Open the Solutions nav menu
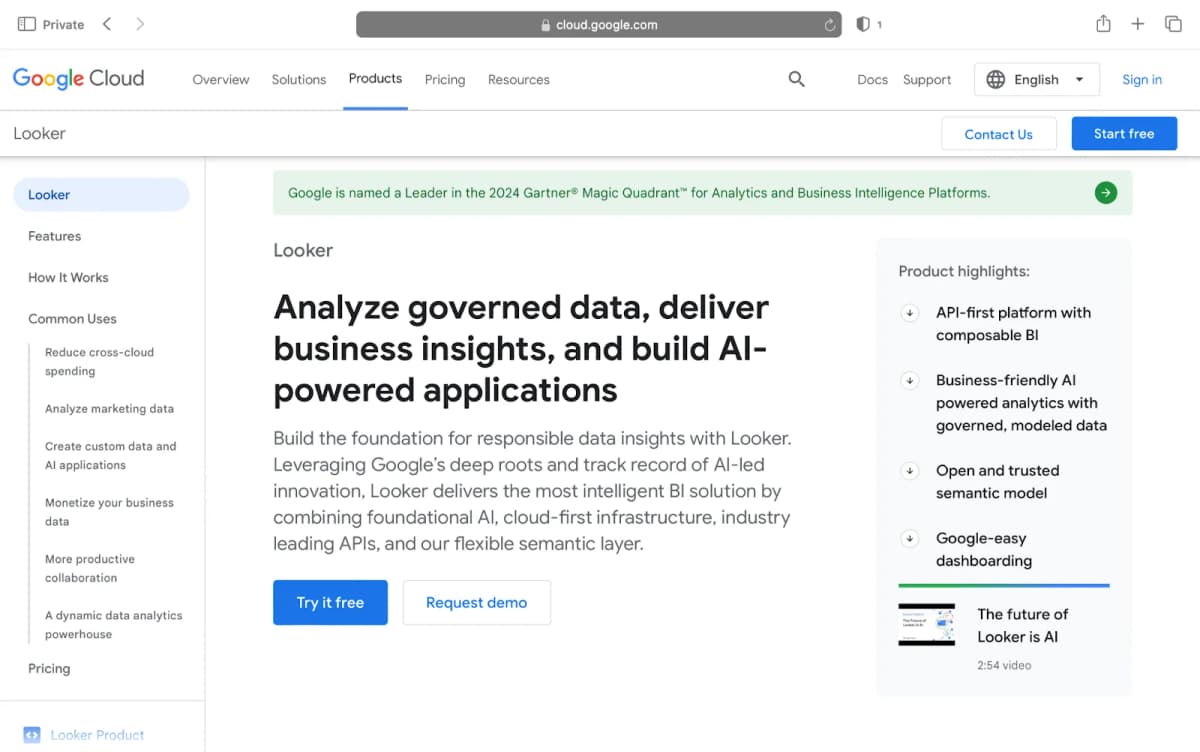Screen dimensions: 1200x752 click(299, 80)
